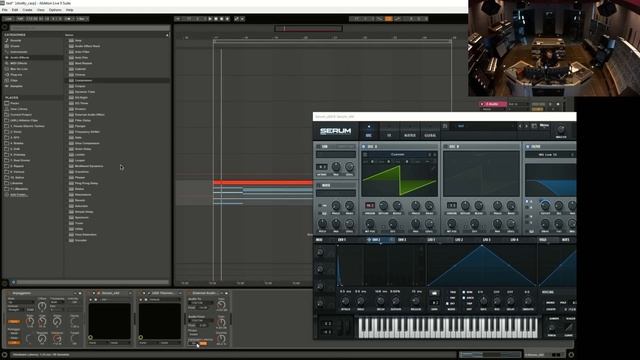Select Drums category in browser
640x360 pixels.
pyautogui.click(x=15, y=46)
